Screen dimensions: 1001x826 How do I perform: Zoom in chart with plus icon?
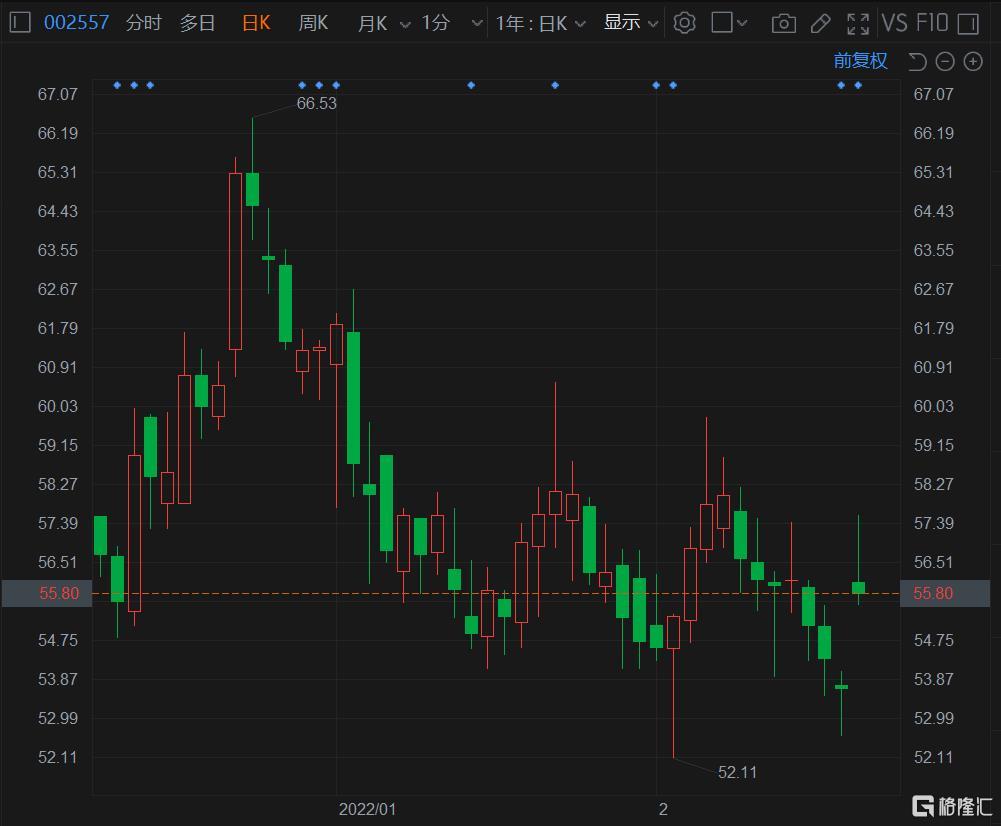point(973,62)
